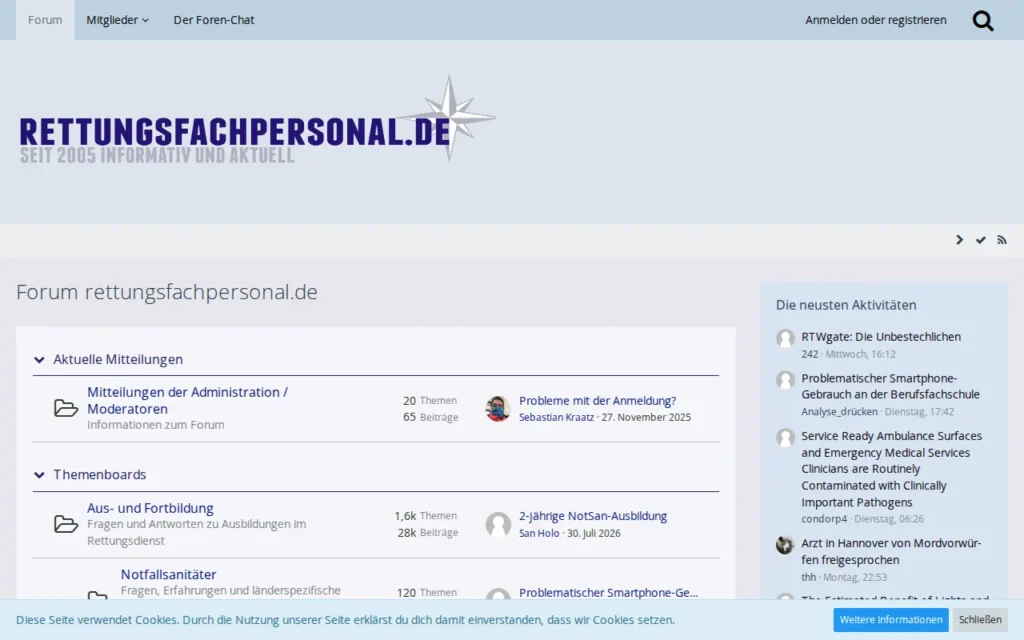Click 28k Beiträge count
1024x640 pixels.
coord(428,533)
